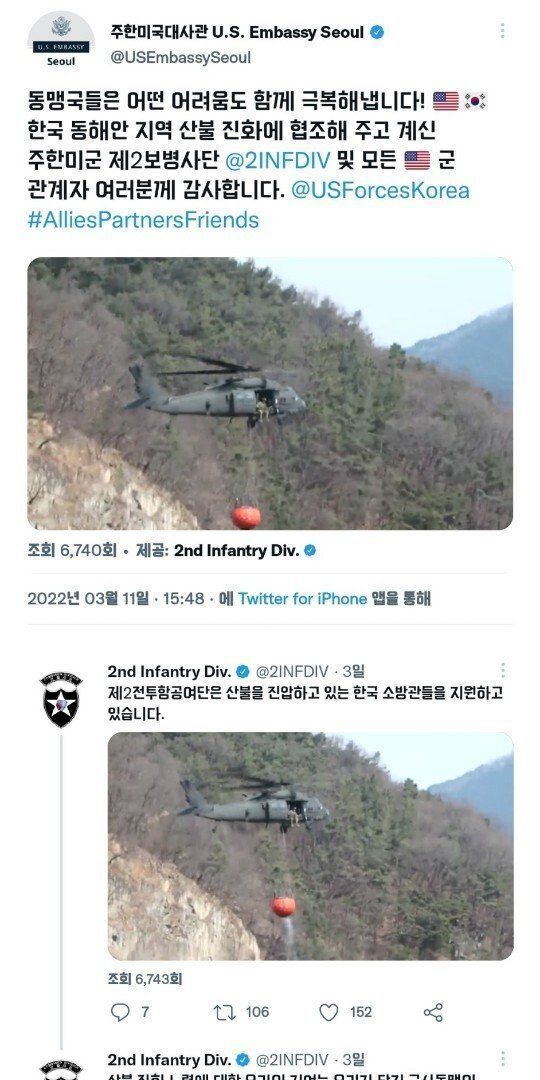Viewport: 540px width, 1080px height.
Task: Retweet the reply showing 106 retweets
Action: (225, 1012)
